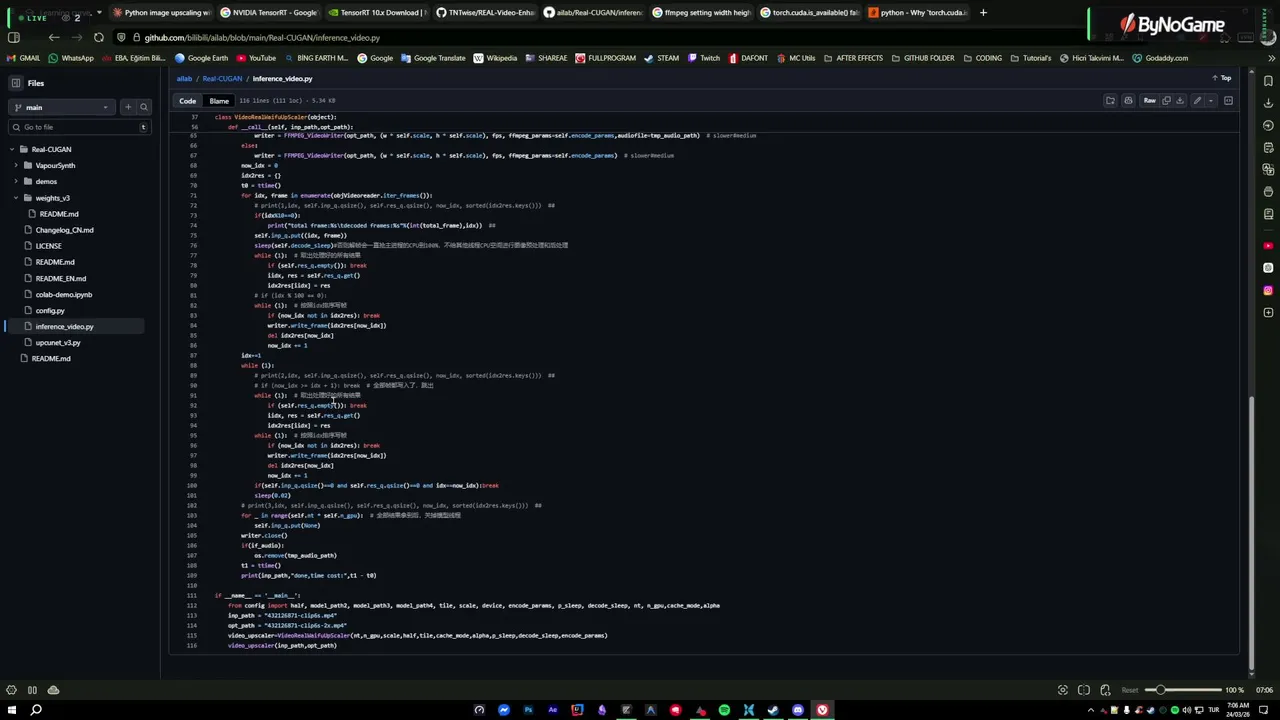
Task: Open README_EN.md file
Action: point(60,278)
